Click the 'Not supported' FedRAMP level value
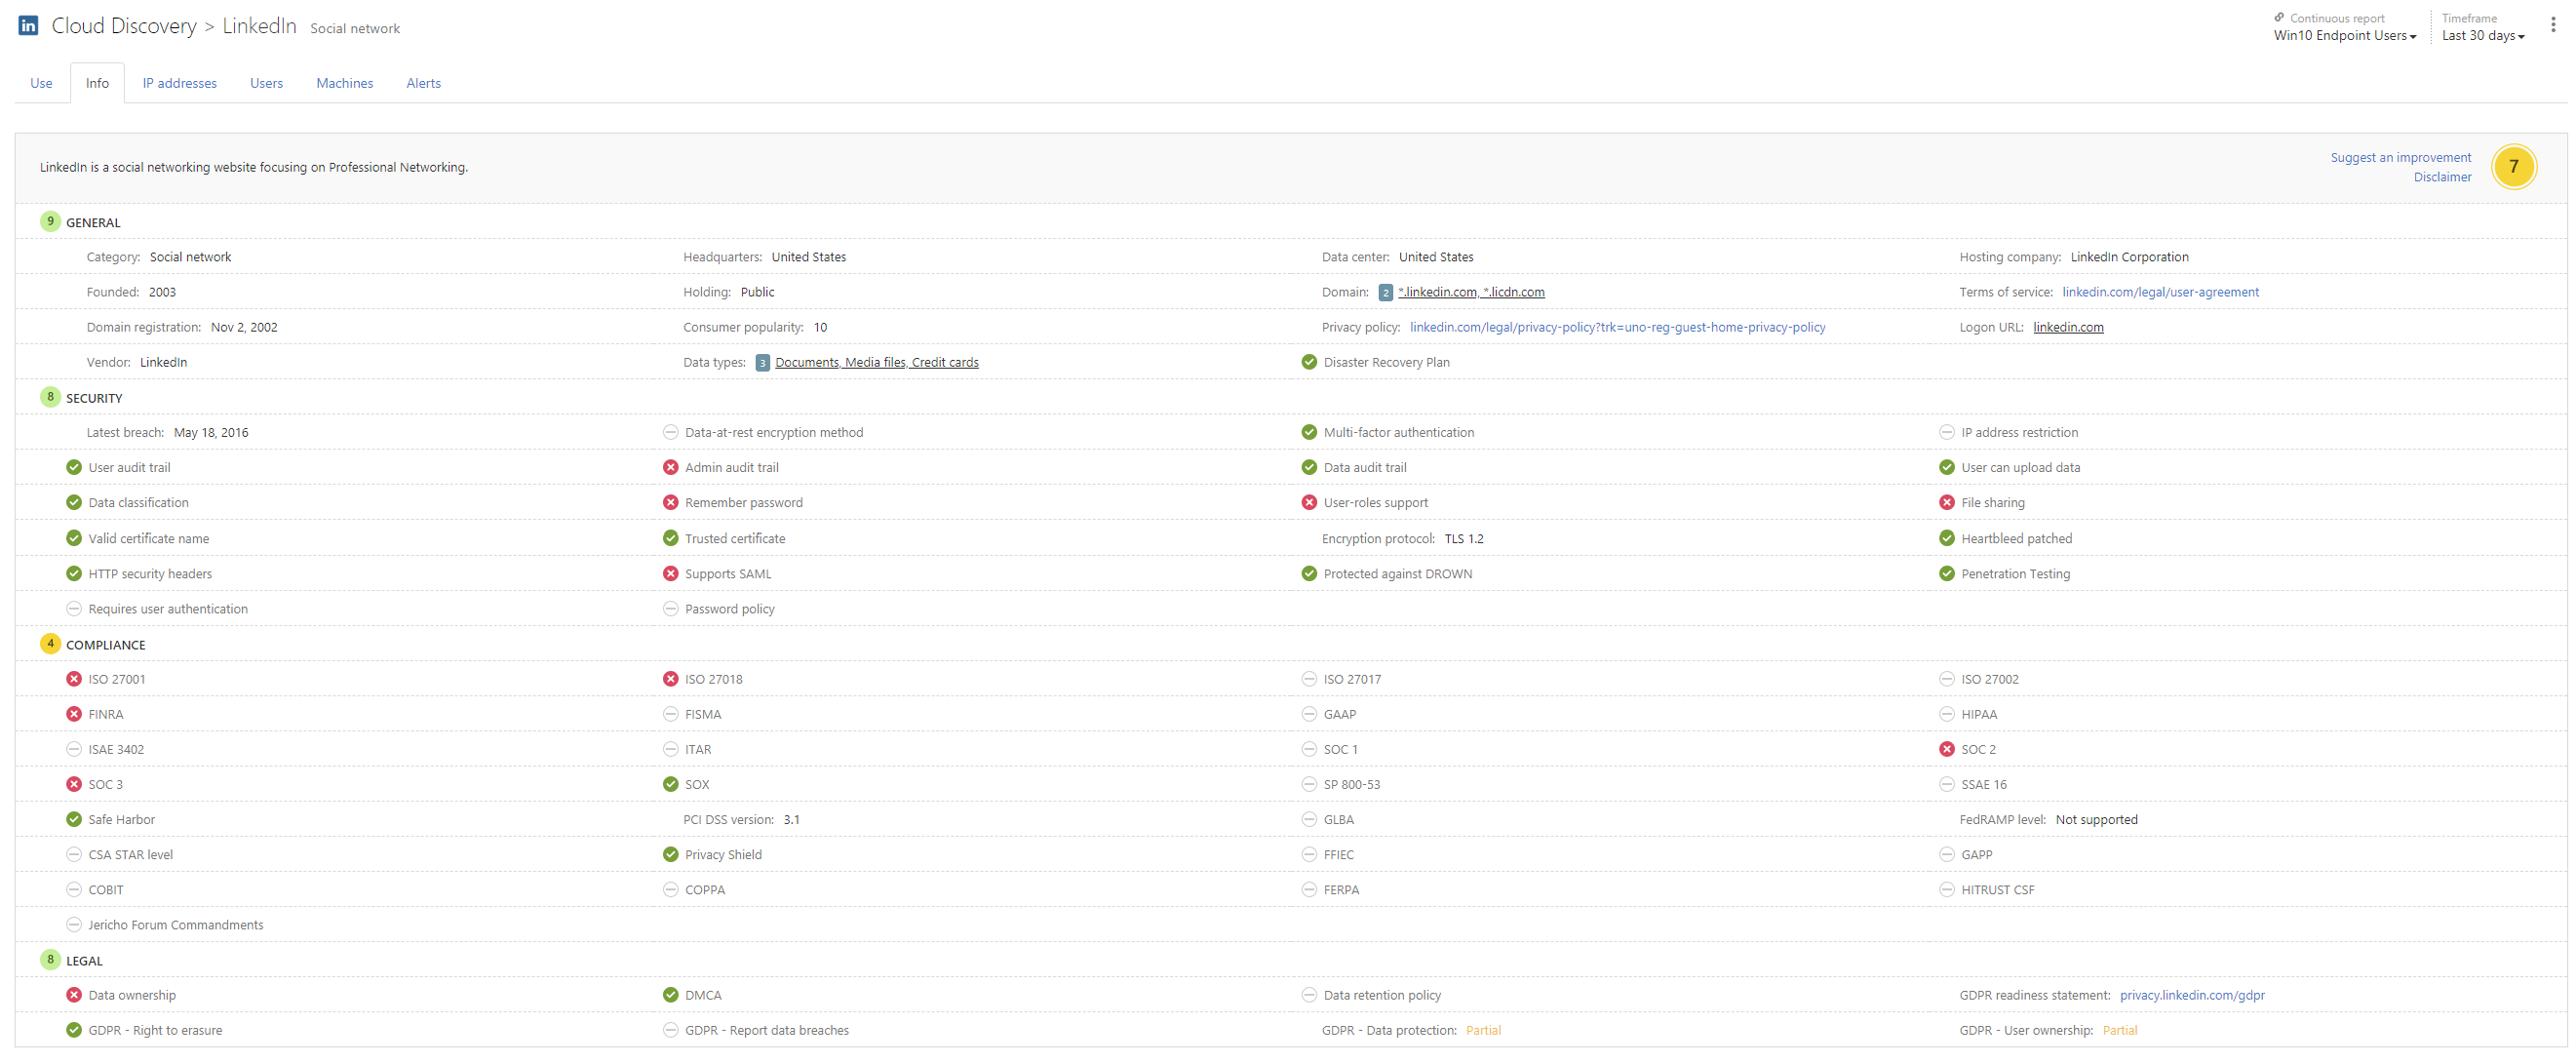2576x1063 pixels. [x=2096, y=819]
